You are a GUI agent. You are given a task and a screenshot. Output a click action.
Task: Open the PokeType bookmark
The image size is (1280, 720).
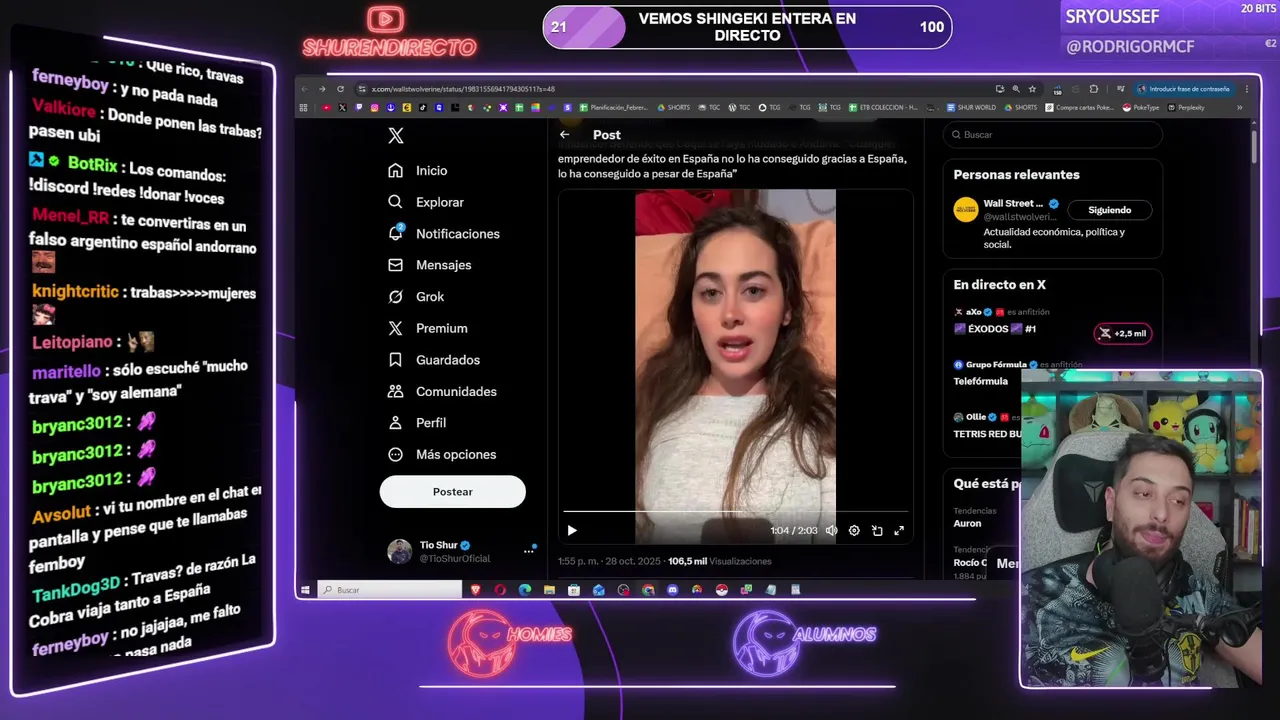tap(1142, 107)
